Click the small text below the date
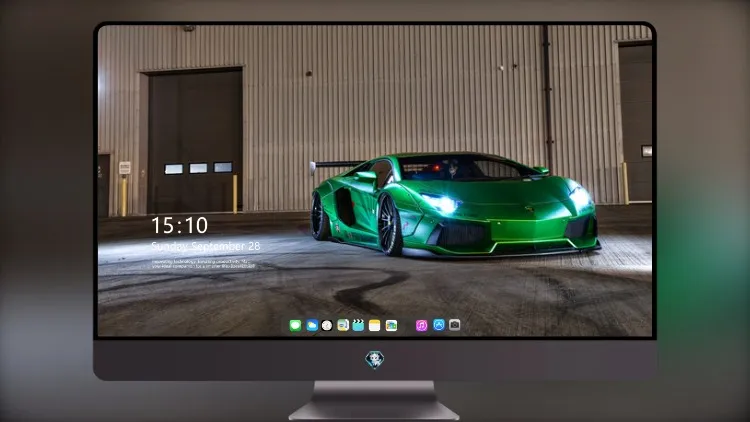 click(x=203, y=264)
